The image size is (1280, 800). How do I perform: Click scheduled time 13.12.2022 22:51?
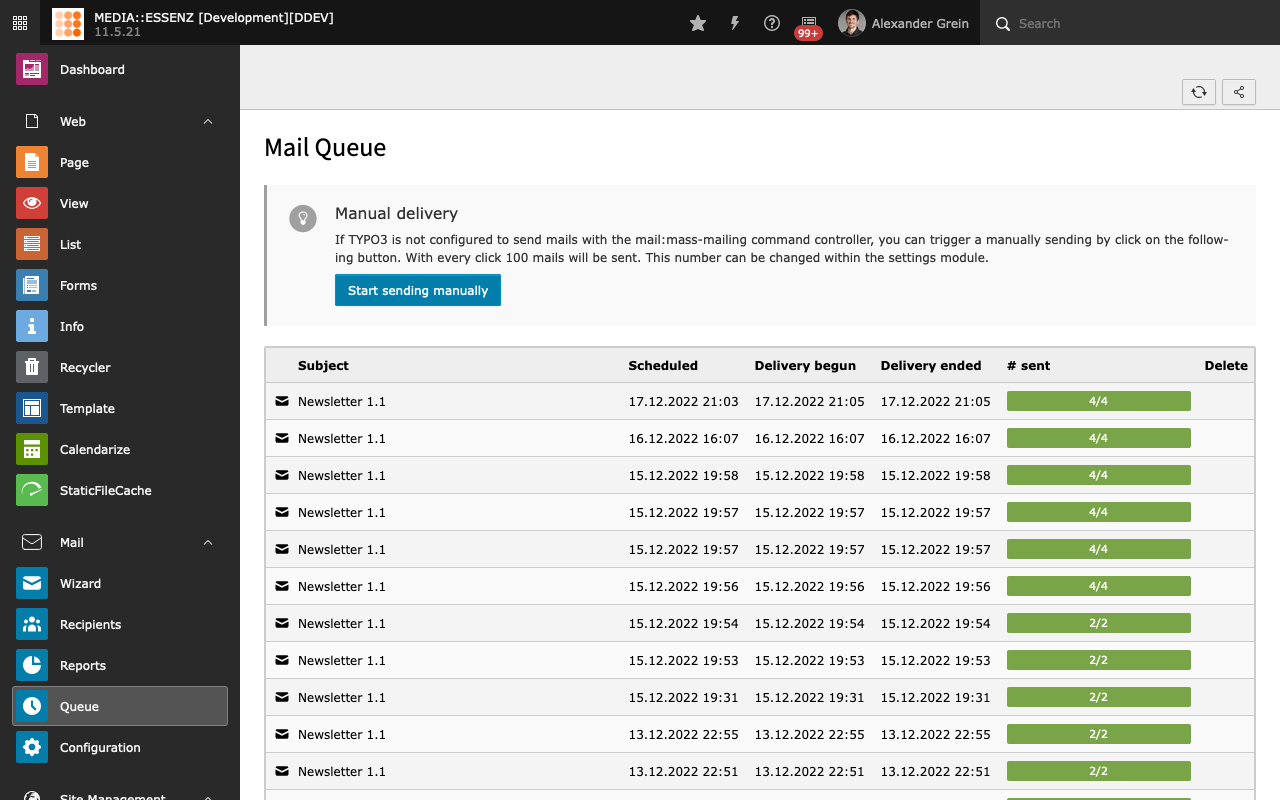click(683, 771)
